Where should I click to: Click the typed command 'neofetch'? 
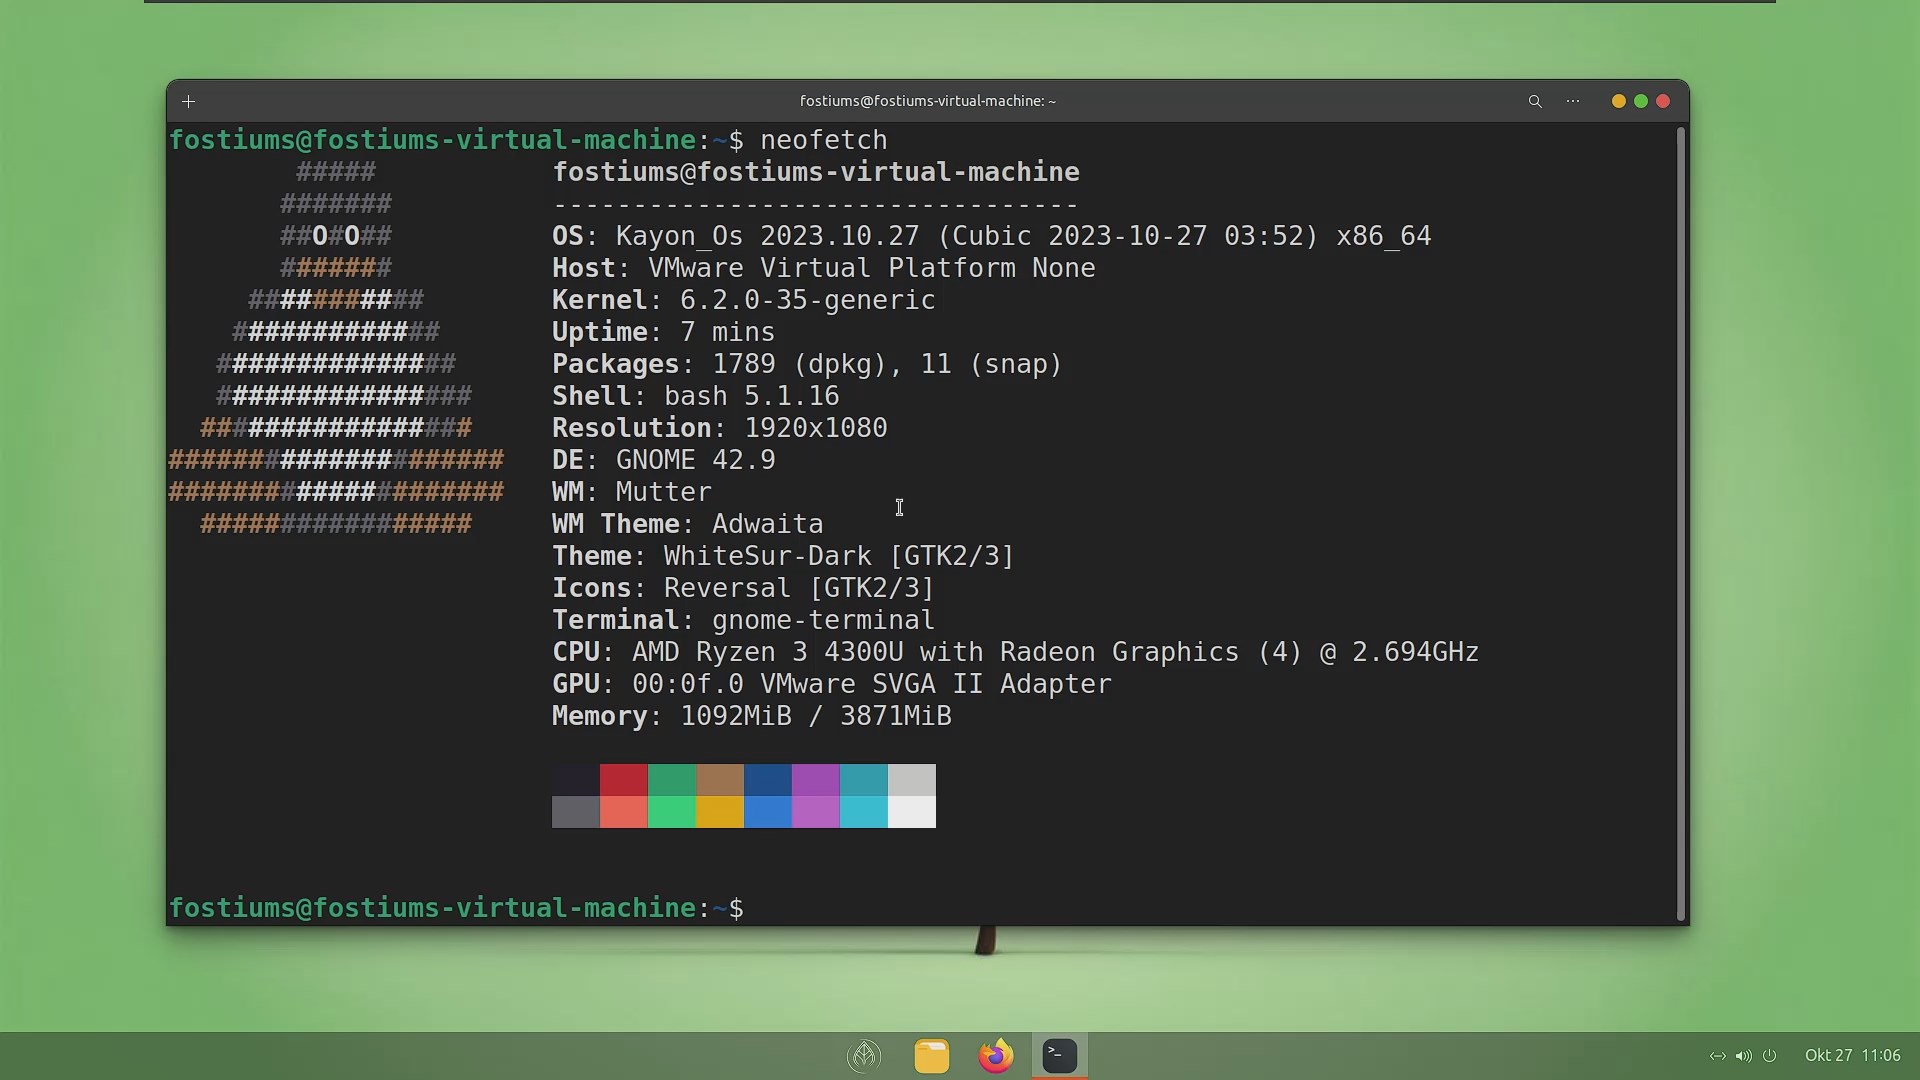click(824, 140)
